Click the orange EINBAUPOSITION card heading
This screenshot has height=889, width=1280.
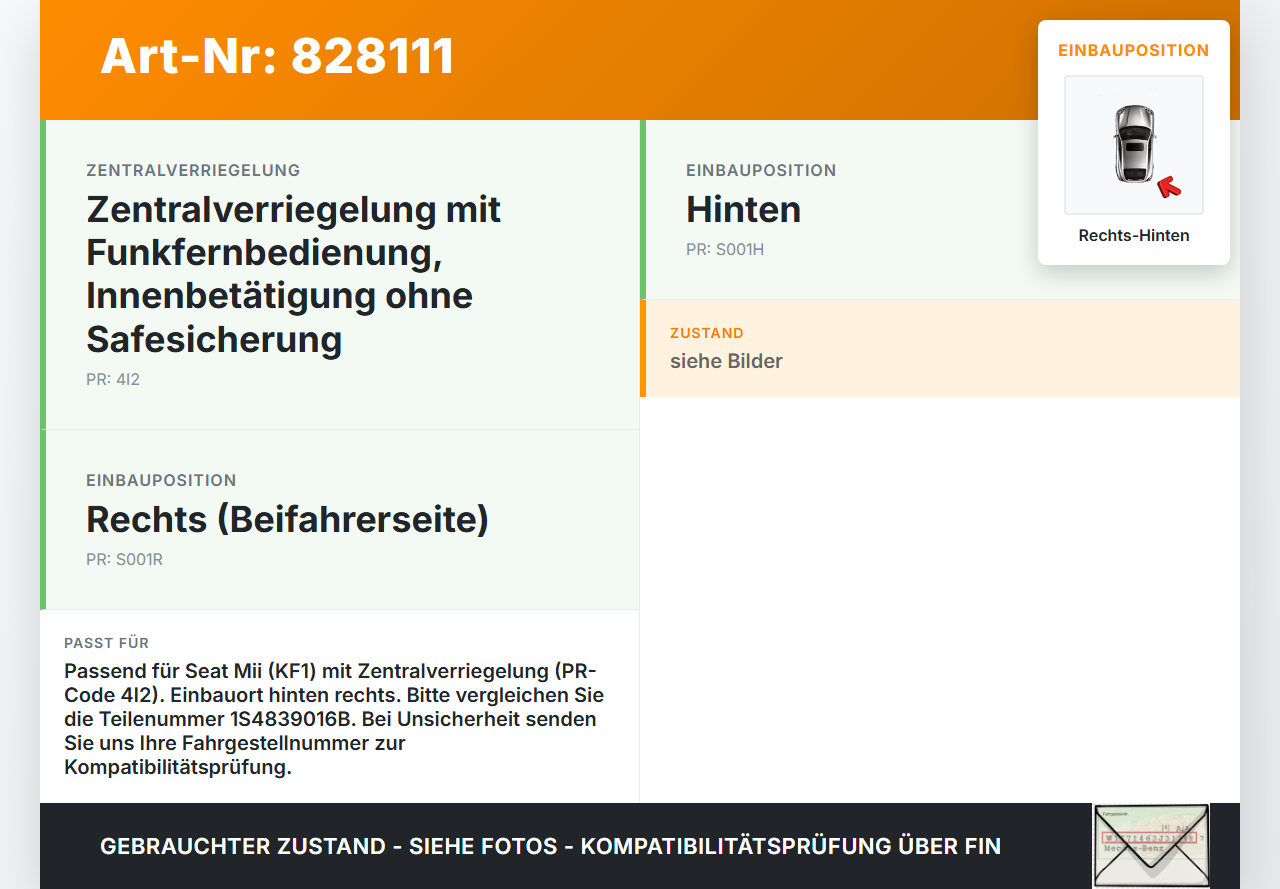point(1134,50)
